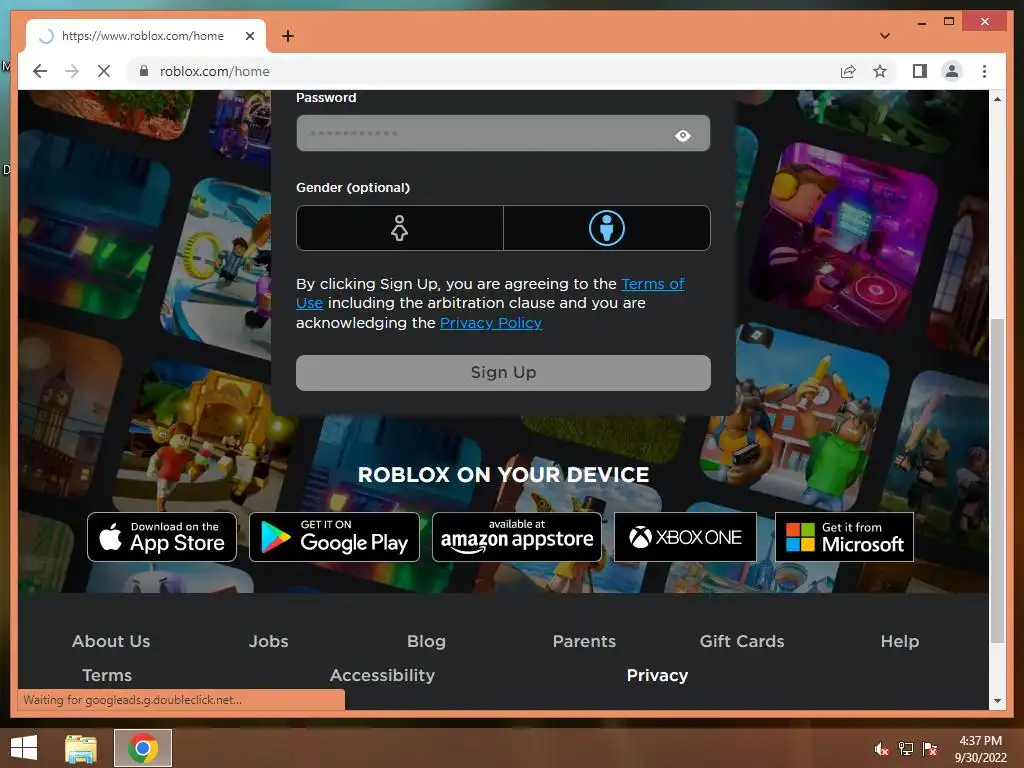Open the Chrome side panel
Viewport: 1024px width, 768px height.
pos(920,71)
